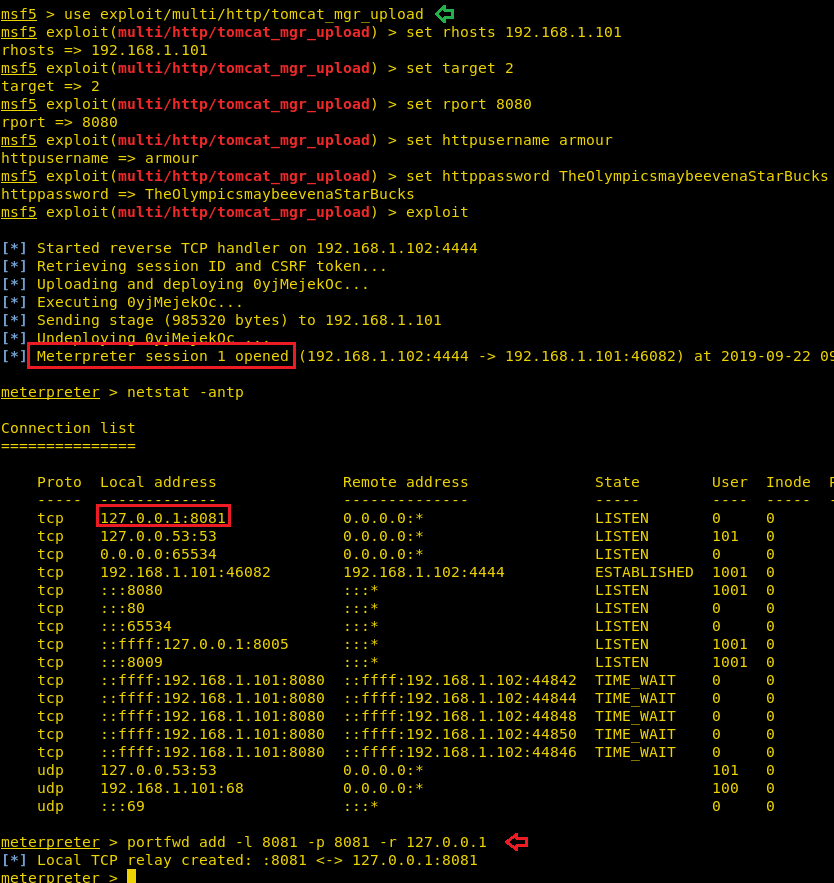The height and width of the screenshot is (883, 834).
Task: Click the 'Remote address' column header
Action: [405, 483]
